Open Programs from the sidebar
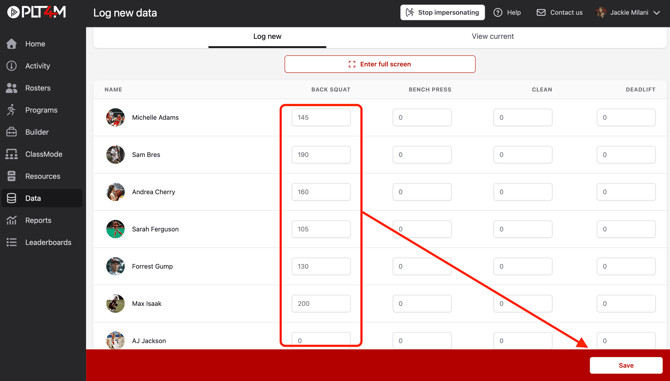670x381 pixels. [41, 110]
